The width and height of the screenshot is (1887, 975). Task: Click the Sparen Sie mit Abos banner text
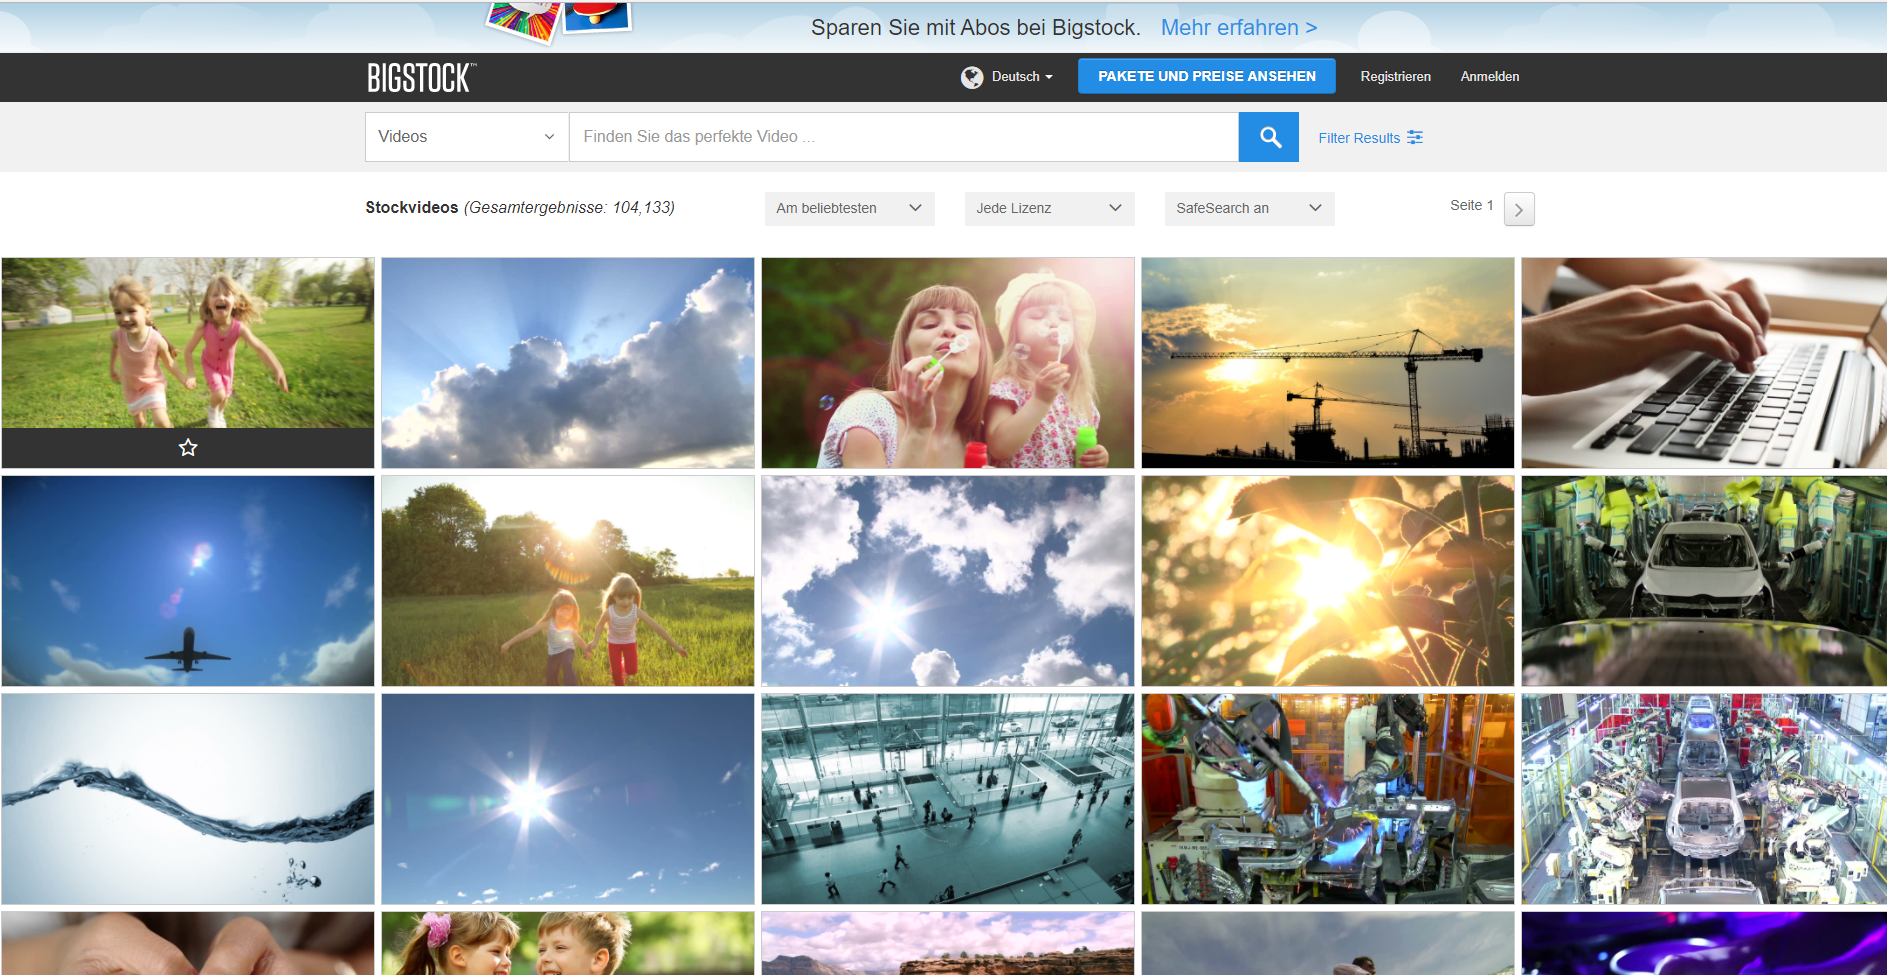[x=975, y=28]
